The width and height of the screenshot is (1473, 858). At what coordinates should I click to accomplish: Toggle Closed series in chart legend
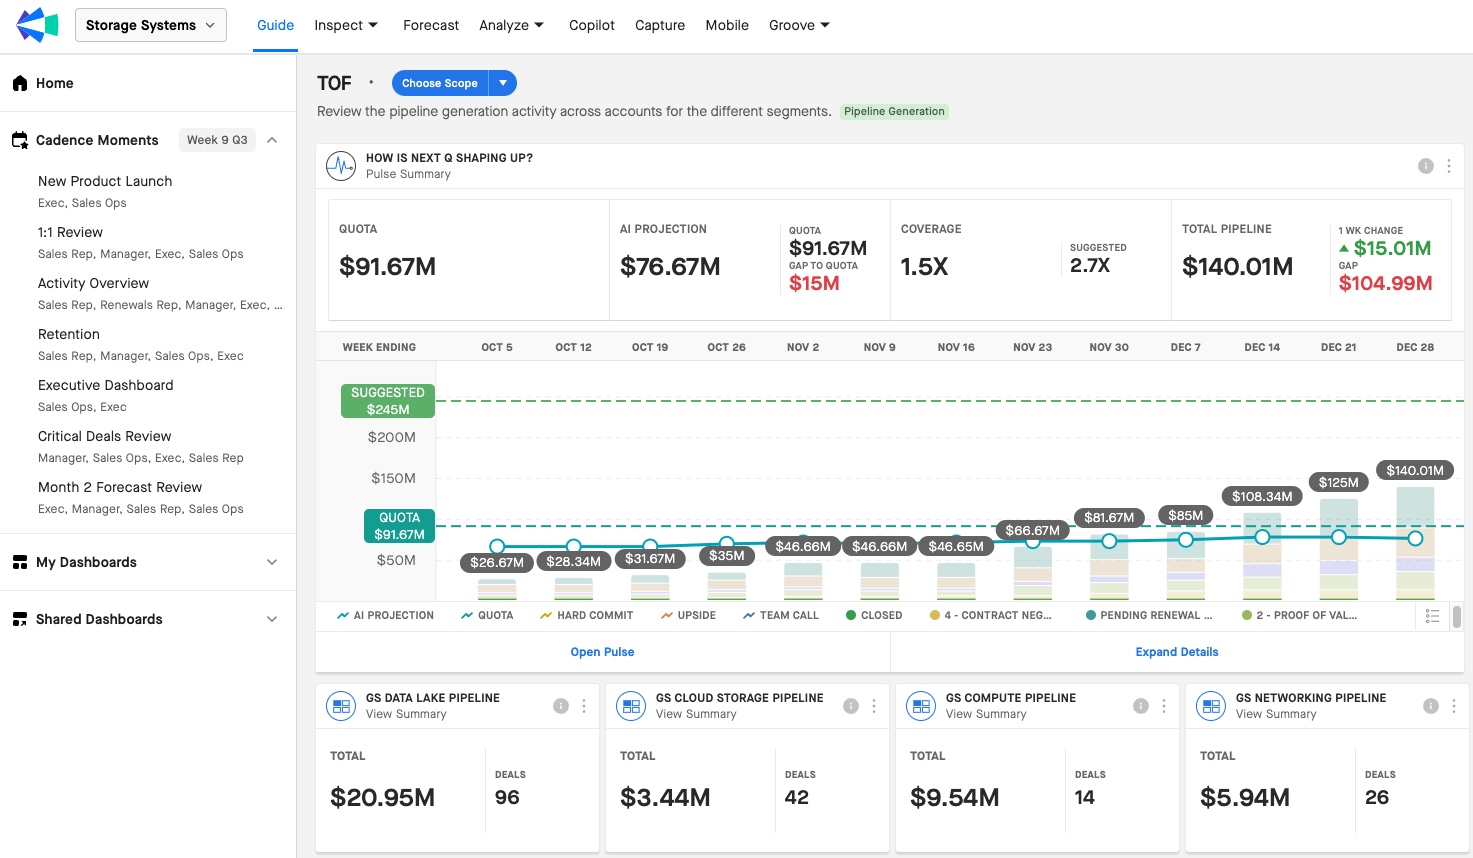[873, 616]
